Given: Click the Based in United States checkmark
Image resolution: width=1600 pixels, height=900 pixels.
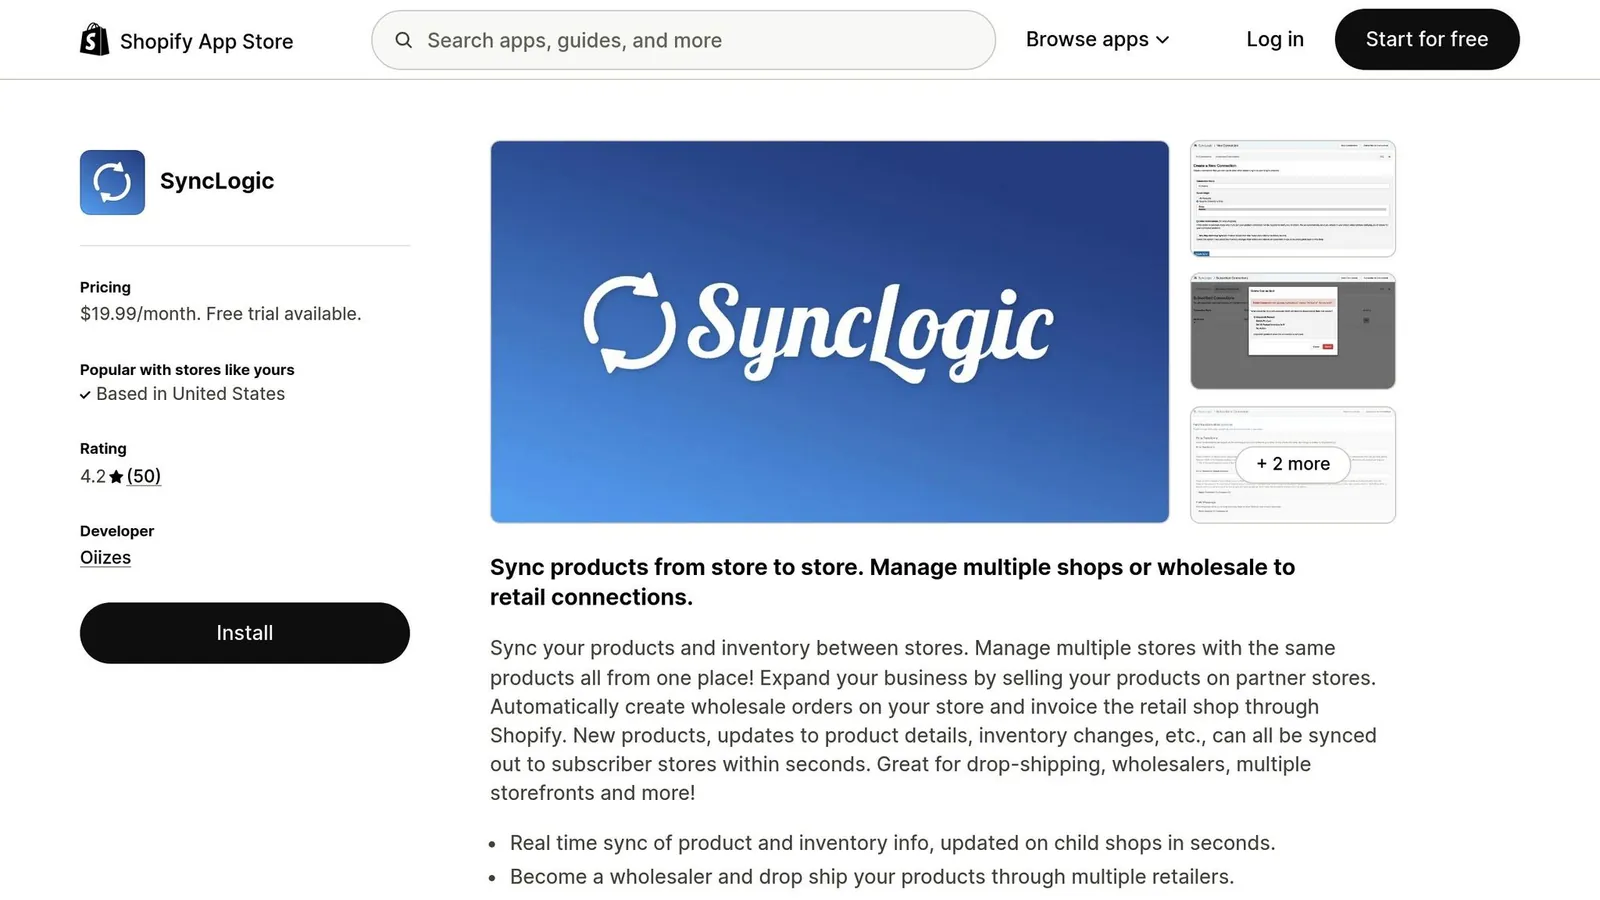Looking at the screenshot, I should tap(85, 395).
